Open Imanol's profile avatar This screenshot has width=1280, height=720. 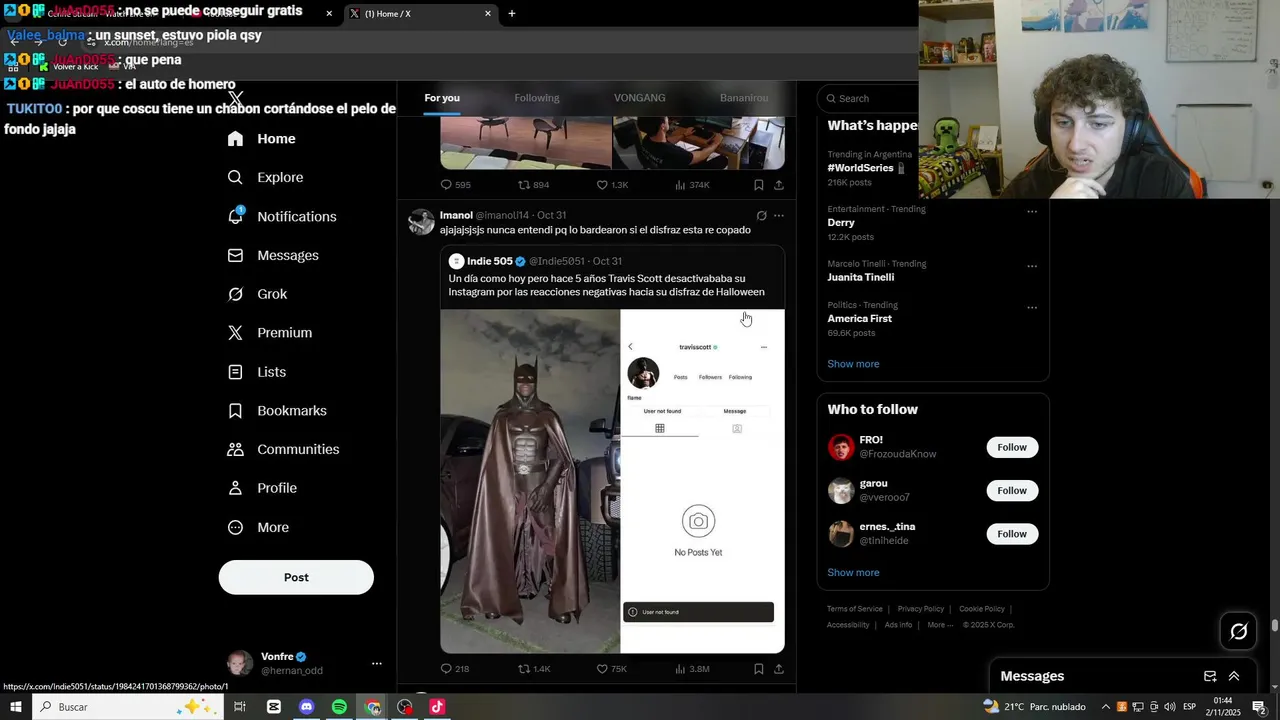(x=421, y=222)
